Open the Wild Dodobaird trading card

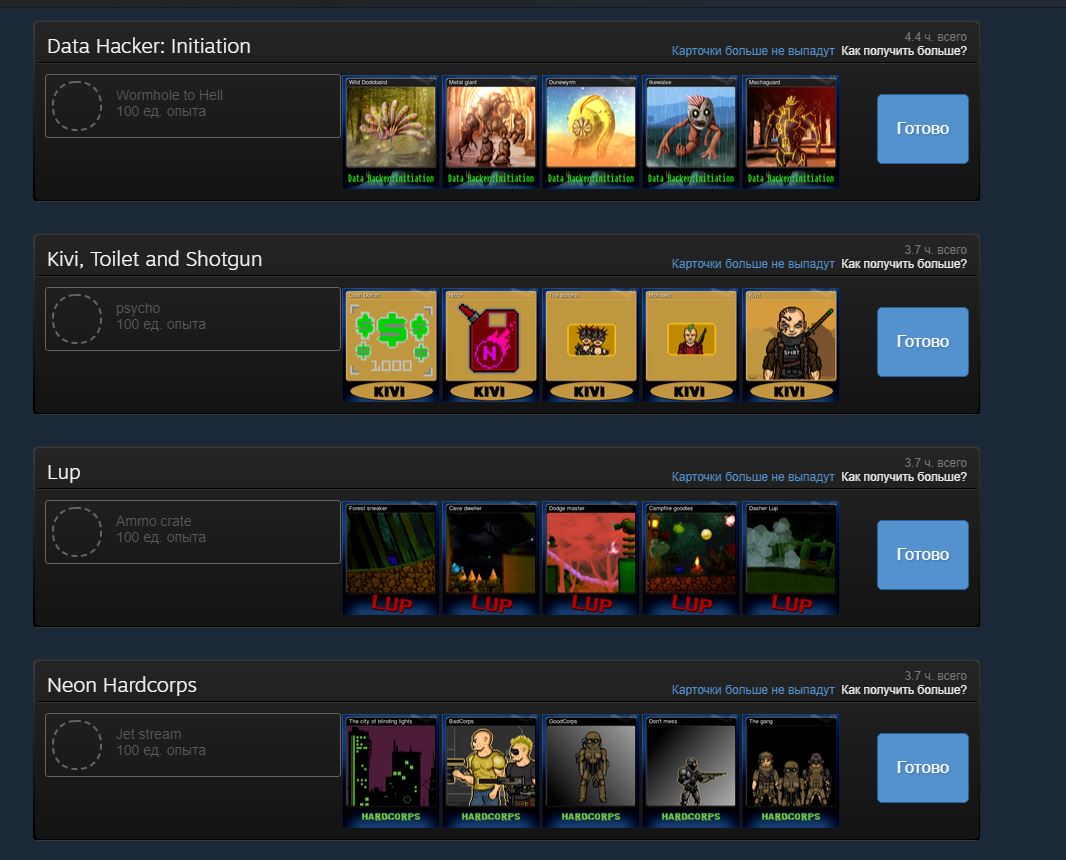(390, 131)
